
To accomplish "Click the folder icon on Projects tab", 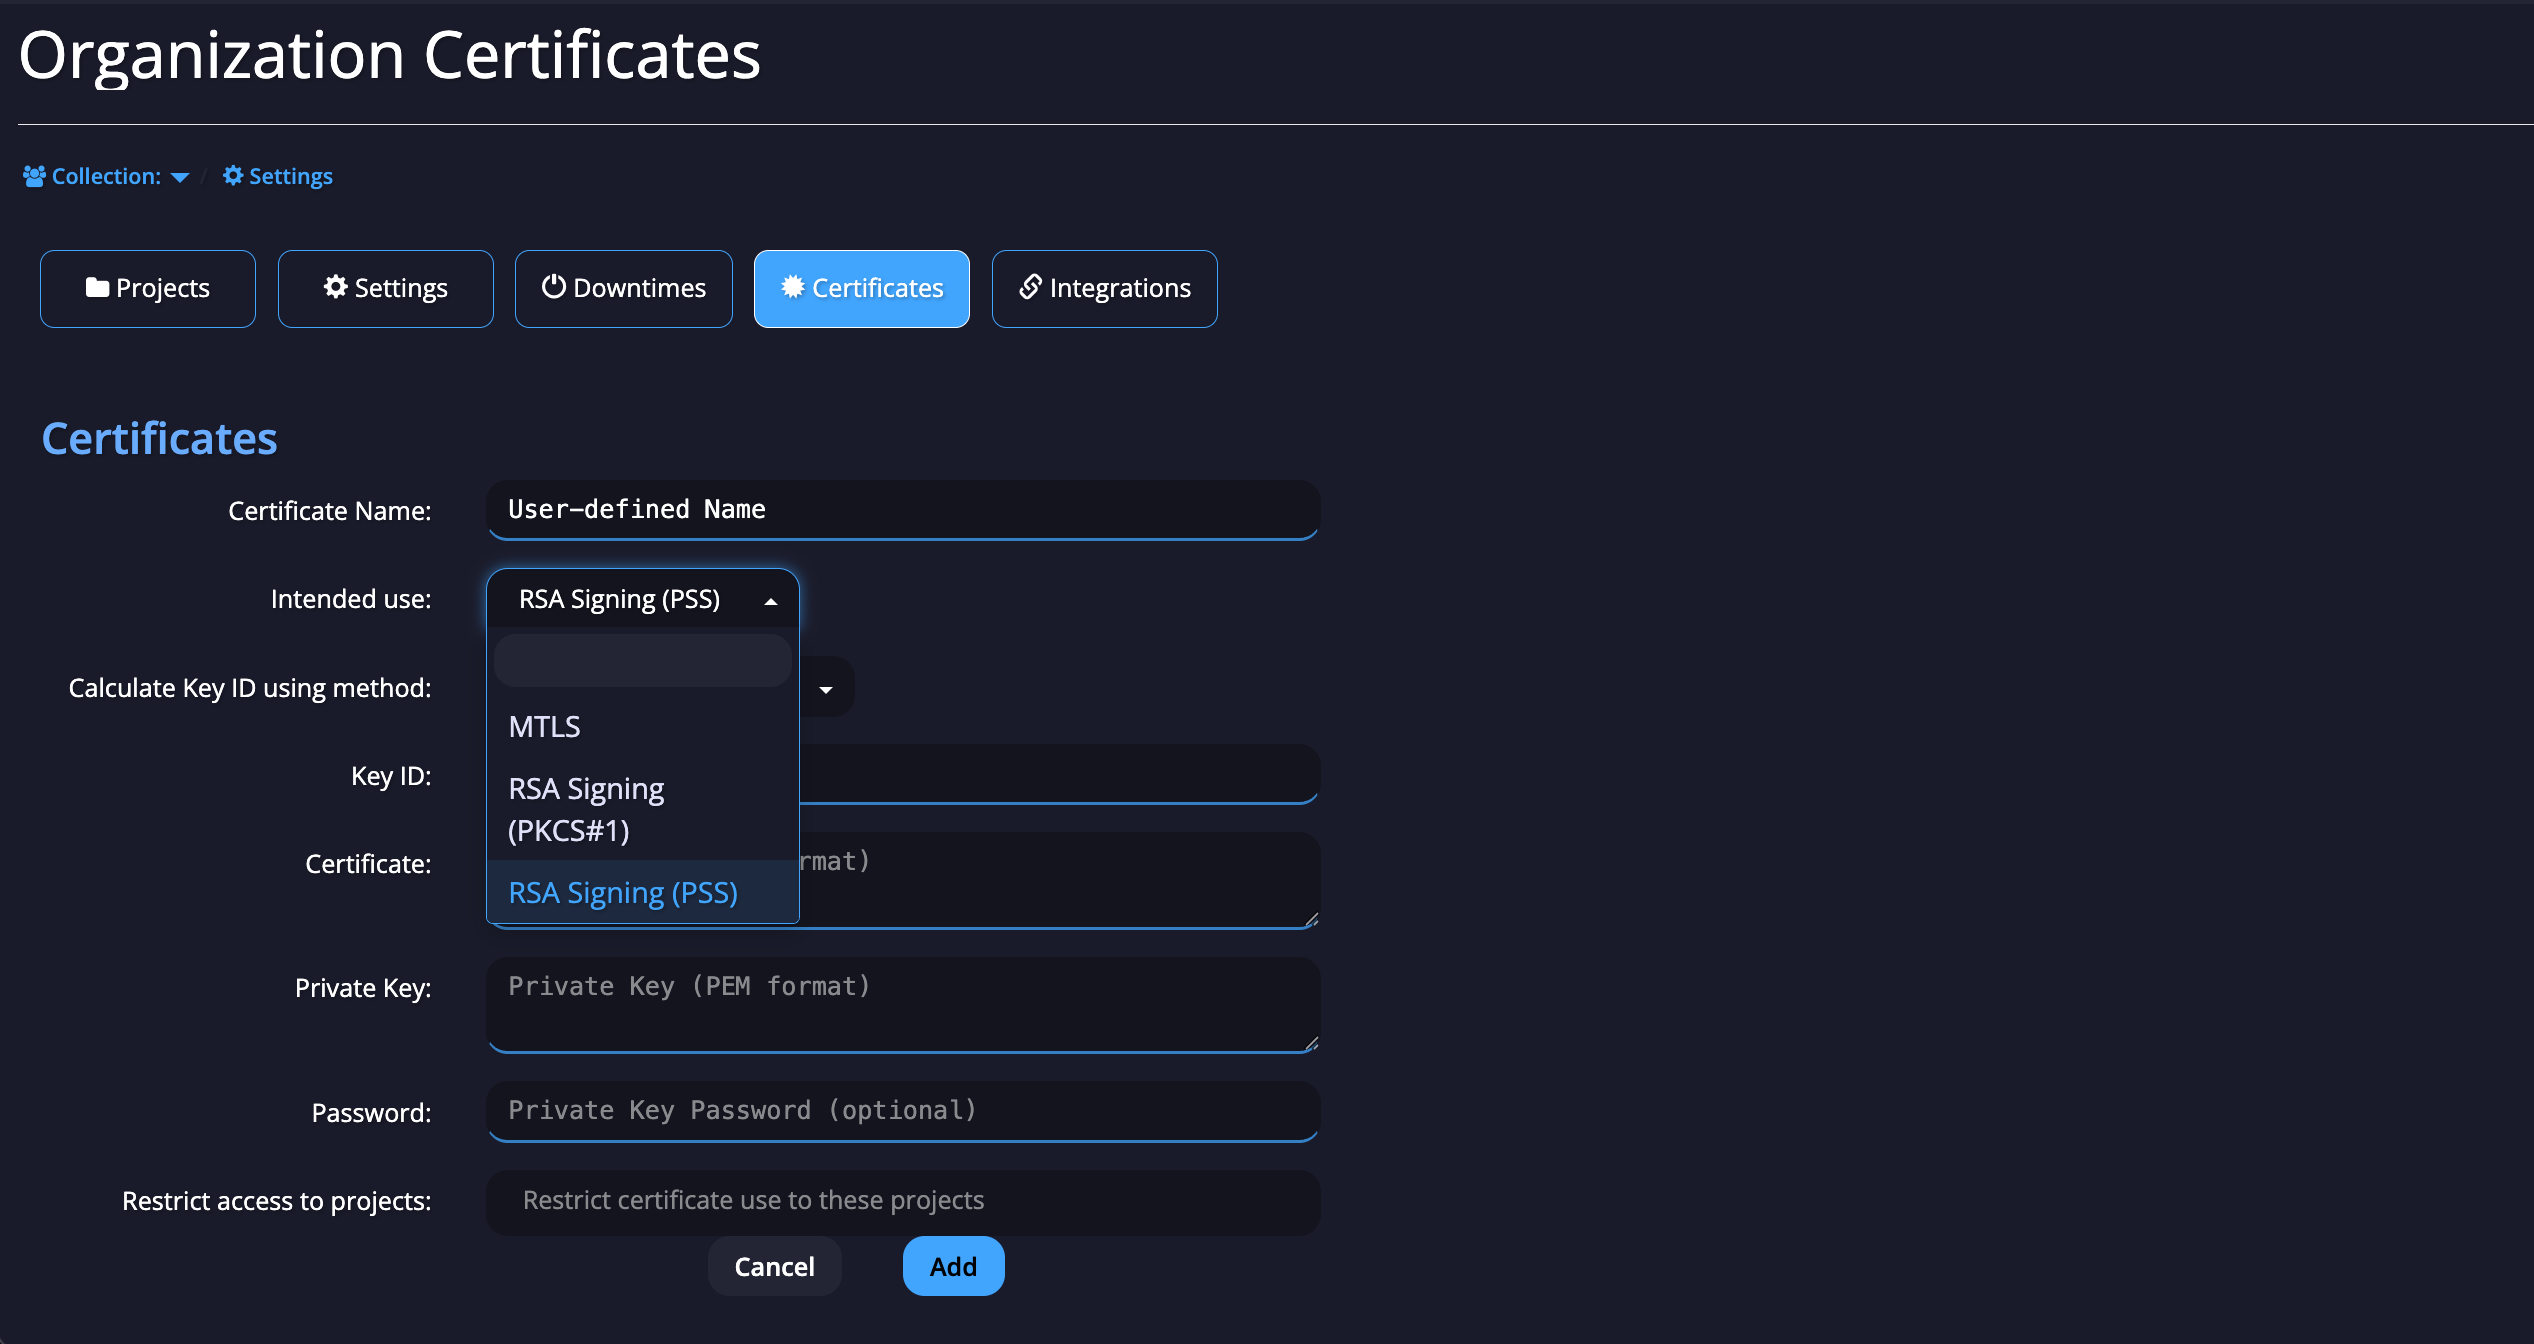I will pyautogui.click(x=97, y=288).
